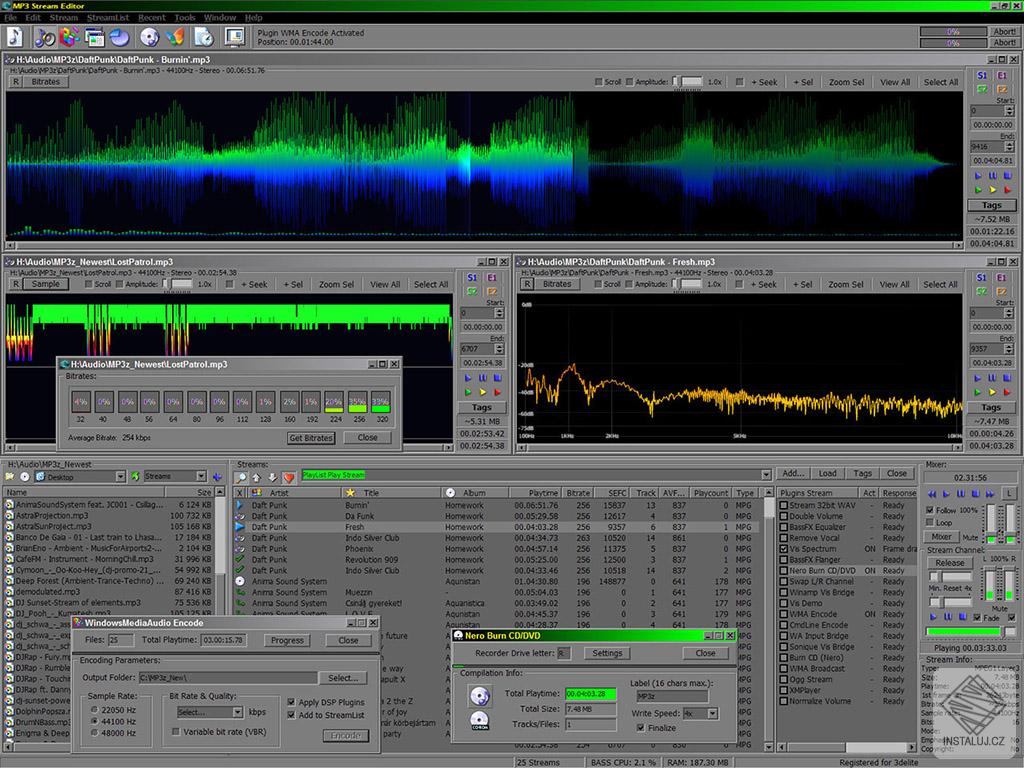Click the Amplitude slider in Burnin' waveform window
This screenshot has width=1024, height=768.
687,82
